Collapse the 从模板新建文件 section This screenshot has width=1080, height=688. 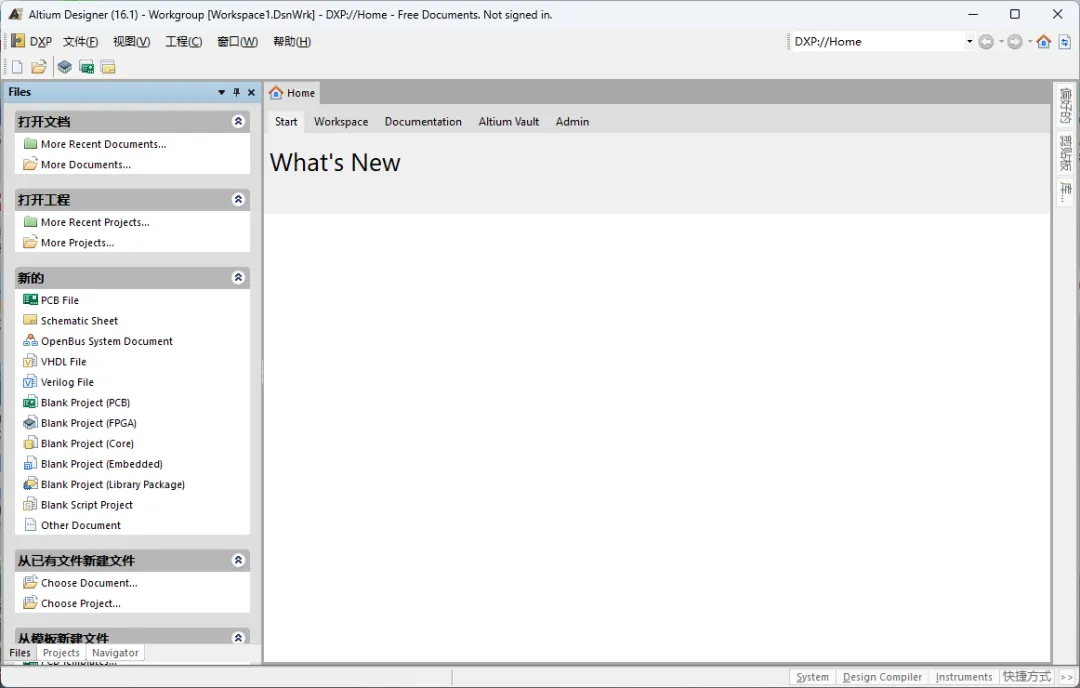(x=238, y=638)
